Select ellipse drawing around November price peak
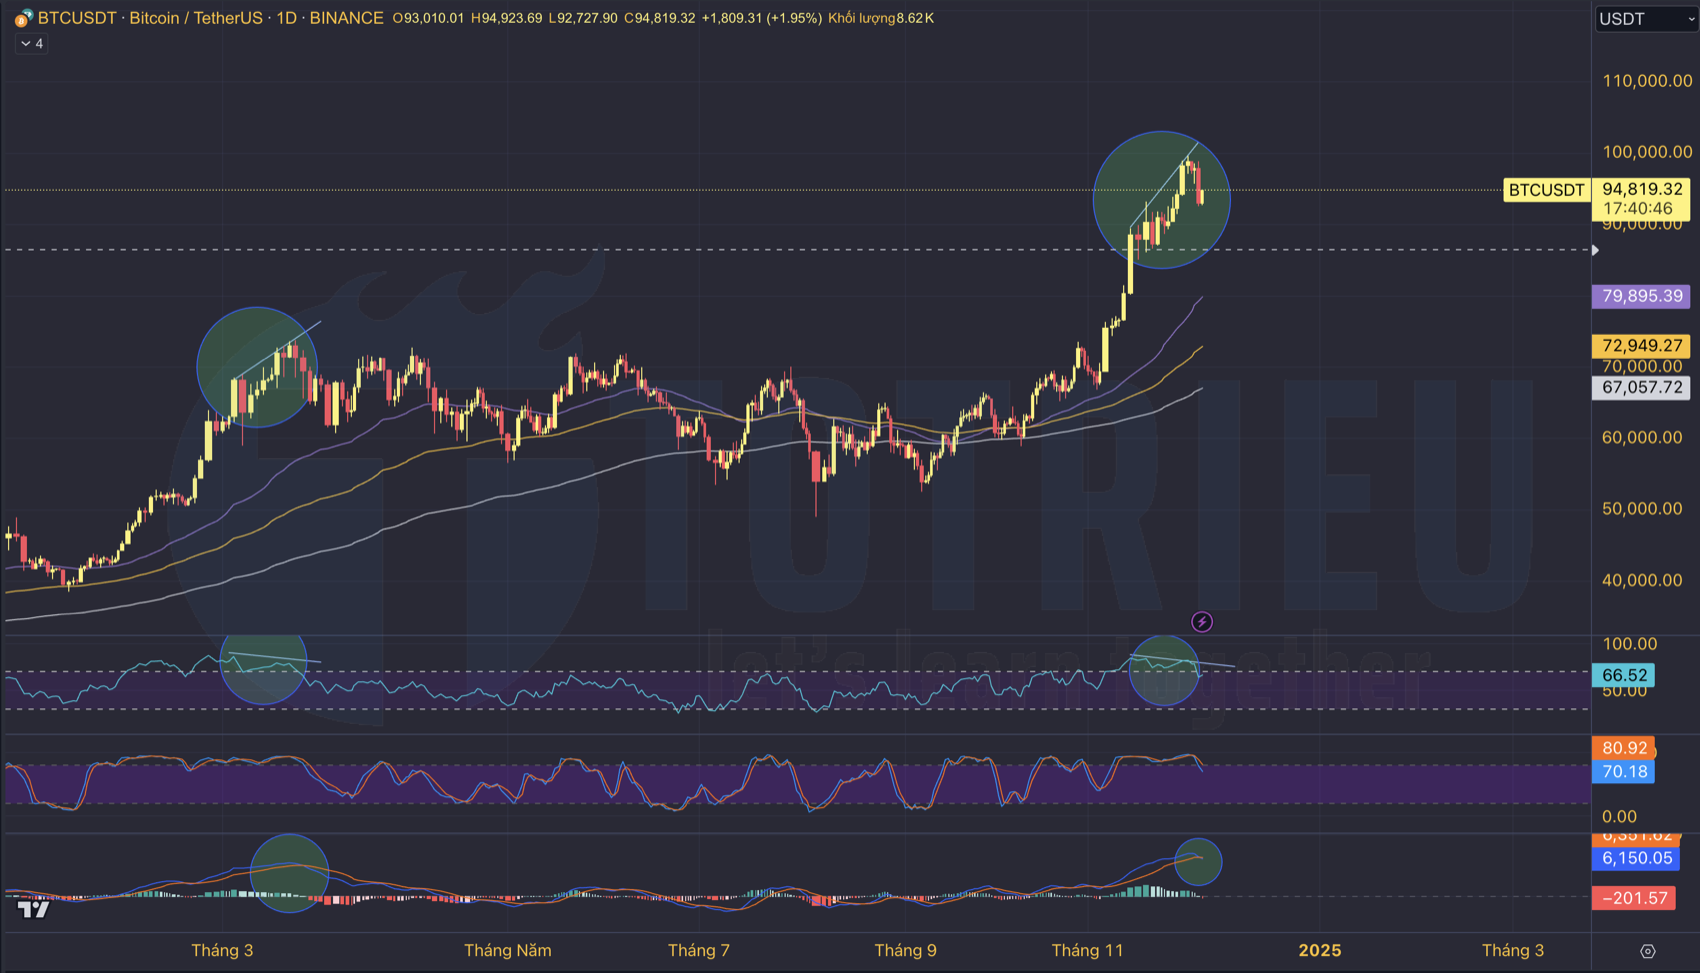Screen dimensions: 1700x973 point(1161,200)
